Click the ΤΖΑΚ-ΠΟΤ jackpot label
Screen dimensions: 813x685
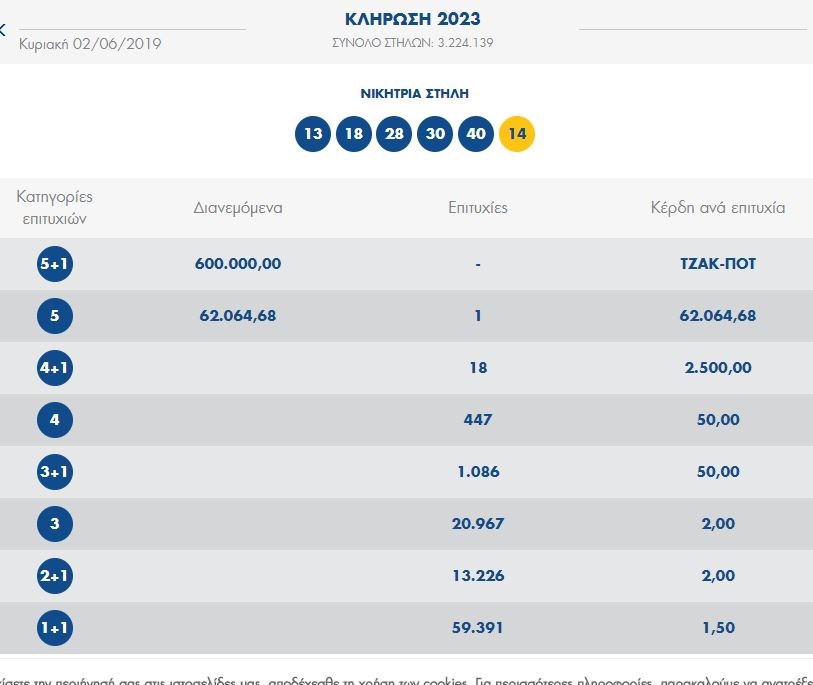point(716,264)
